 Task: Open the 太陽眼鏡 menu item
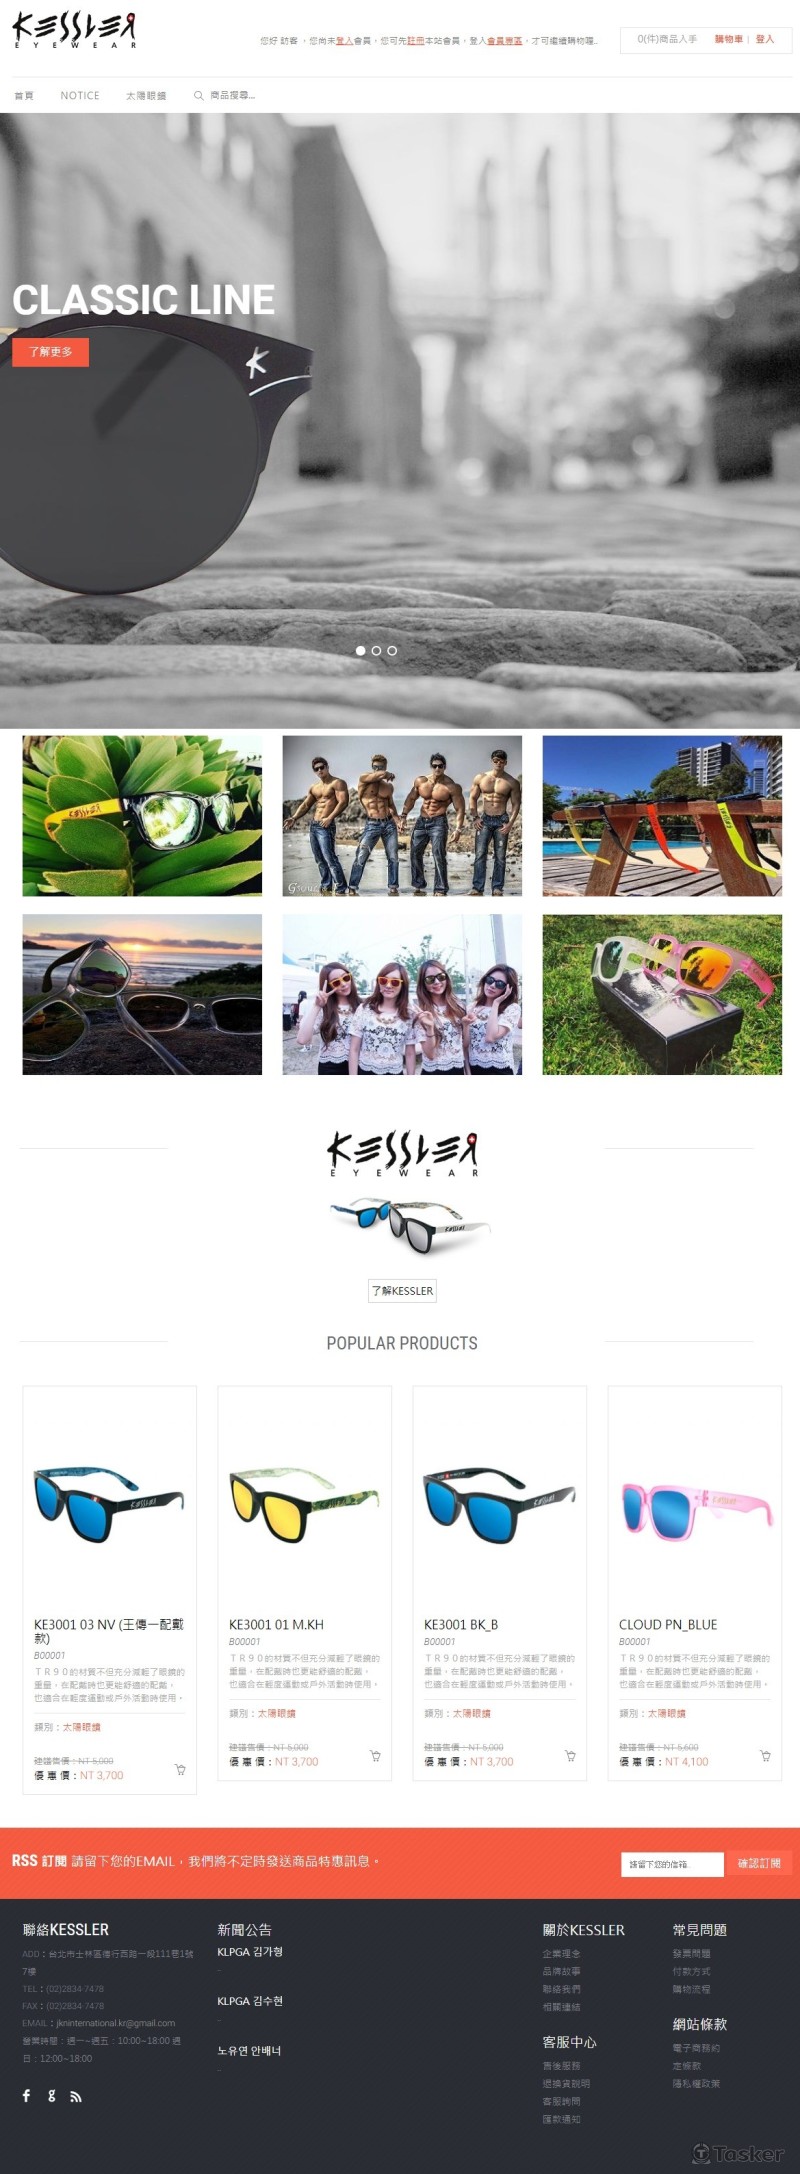146,96
